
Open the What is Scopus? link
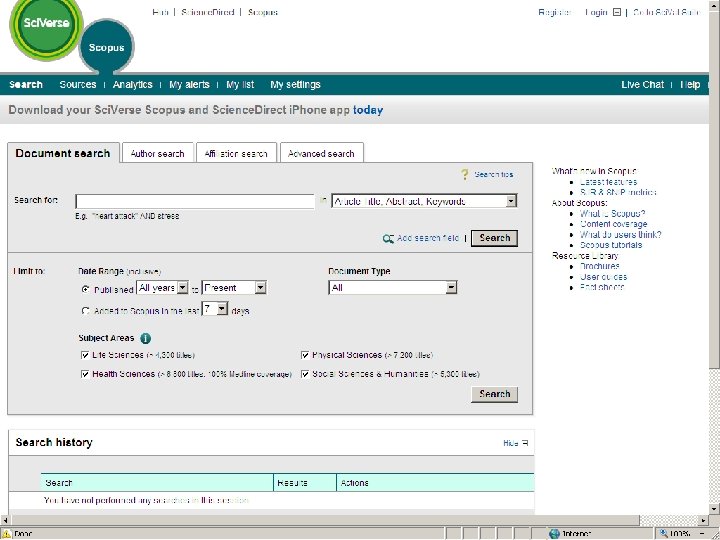[613, 214]
